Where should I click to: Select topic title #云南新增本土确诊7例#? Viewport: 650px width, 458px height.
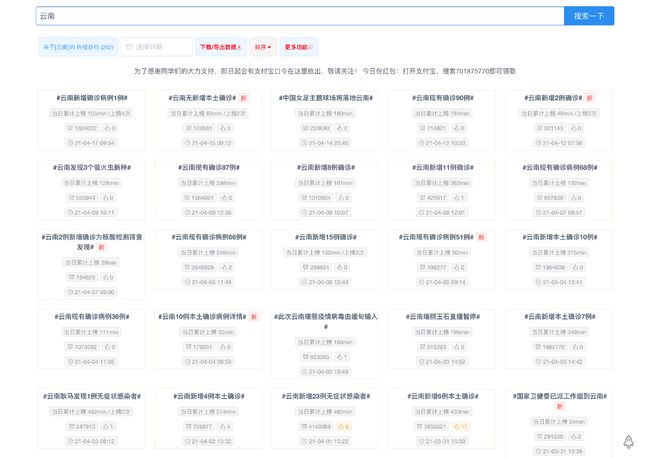point(560,317)
